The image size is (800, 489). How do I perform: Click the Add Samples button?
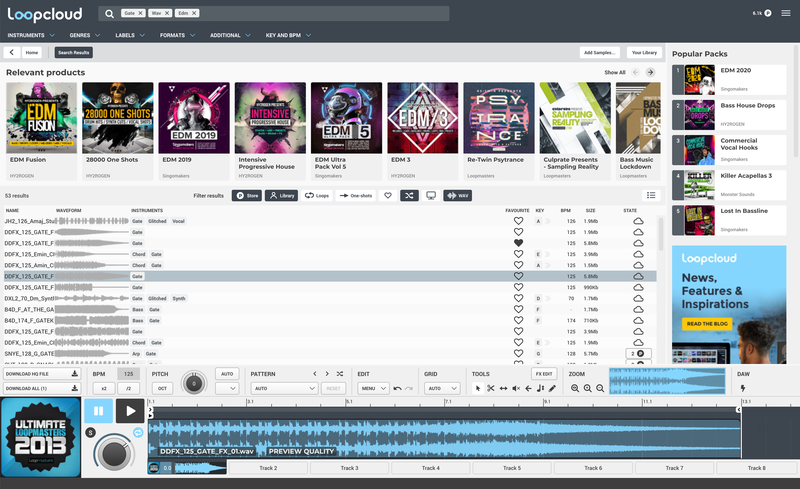pyautogui.click(x=599, y=52)
